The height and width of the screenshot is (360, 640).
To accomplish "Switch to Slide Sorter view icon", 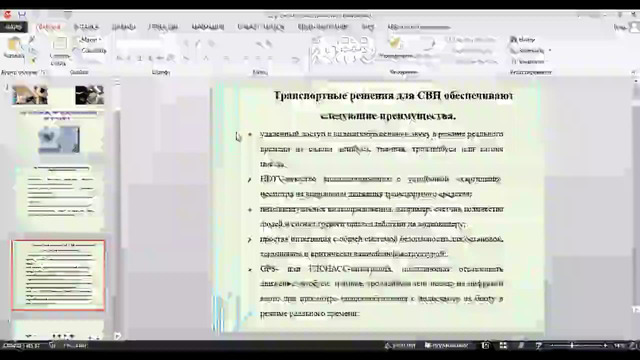I will [x=503, y=345].
